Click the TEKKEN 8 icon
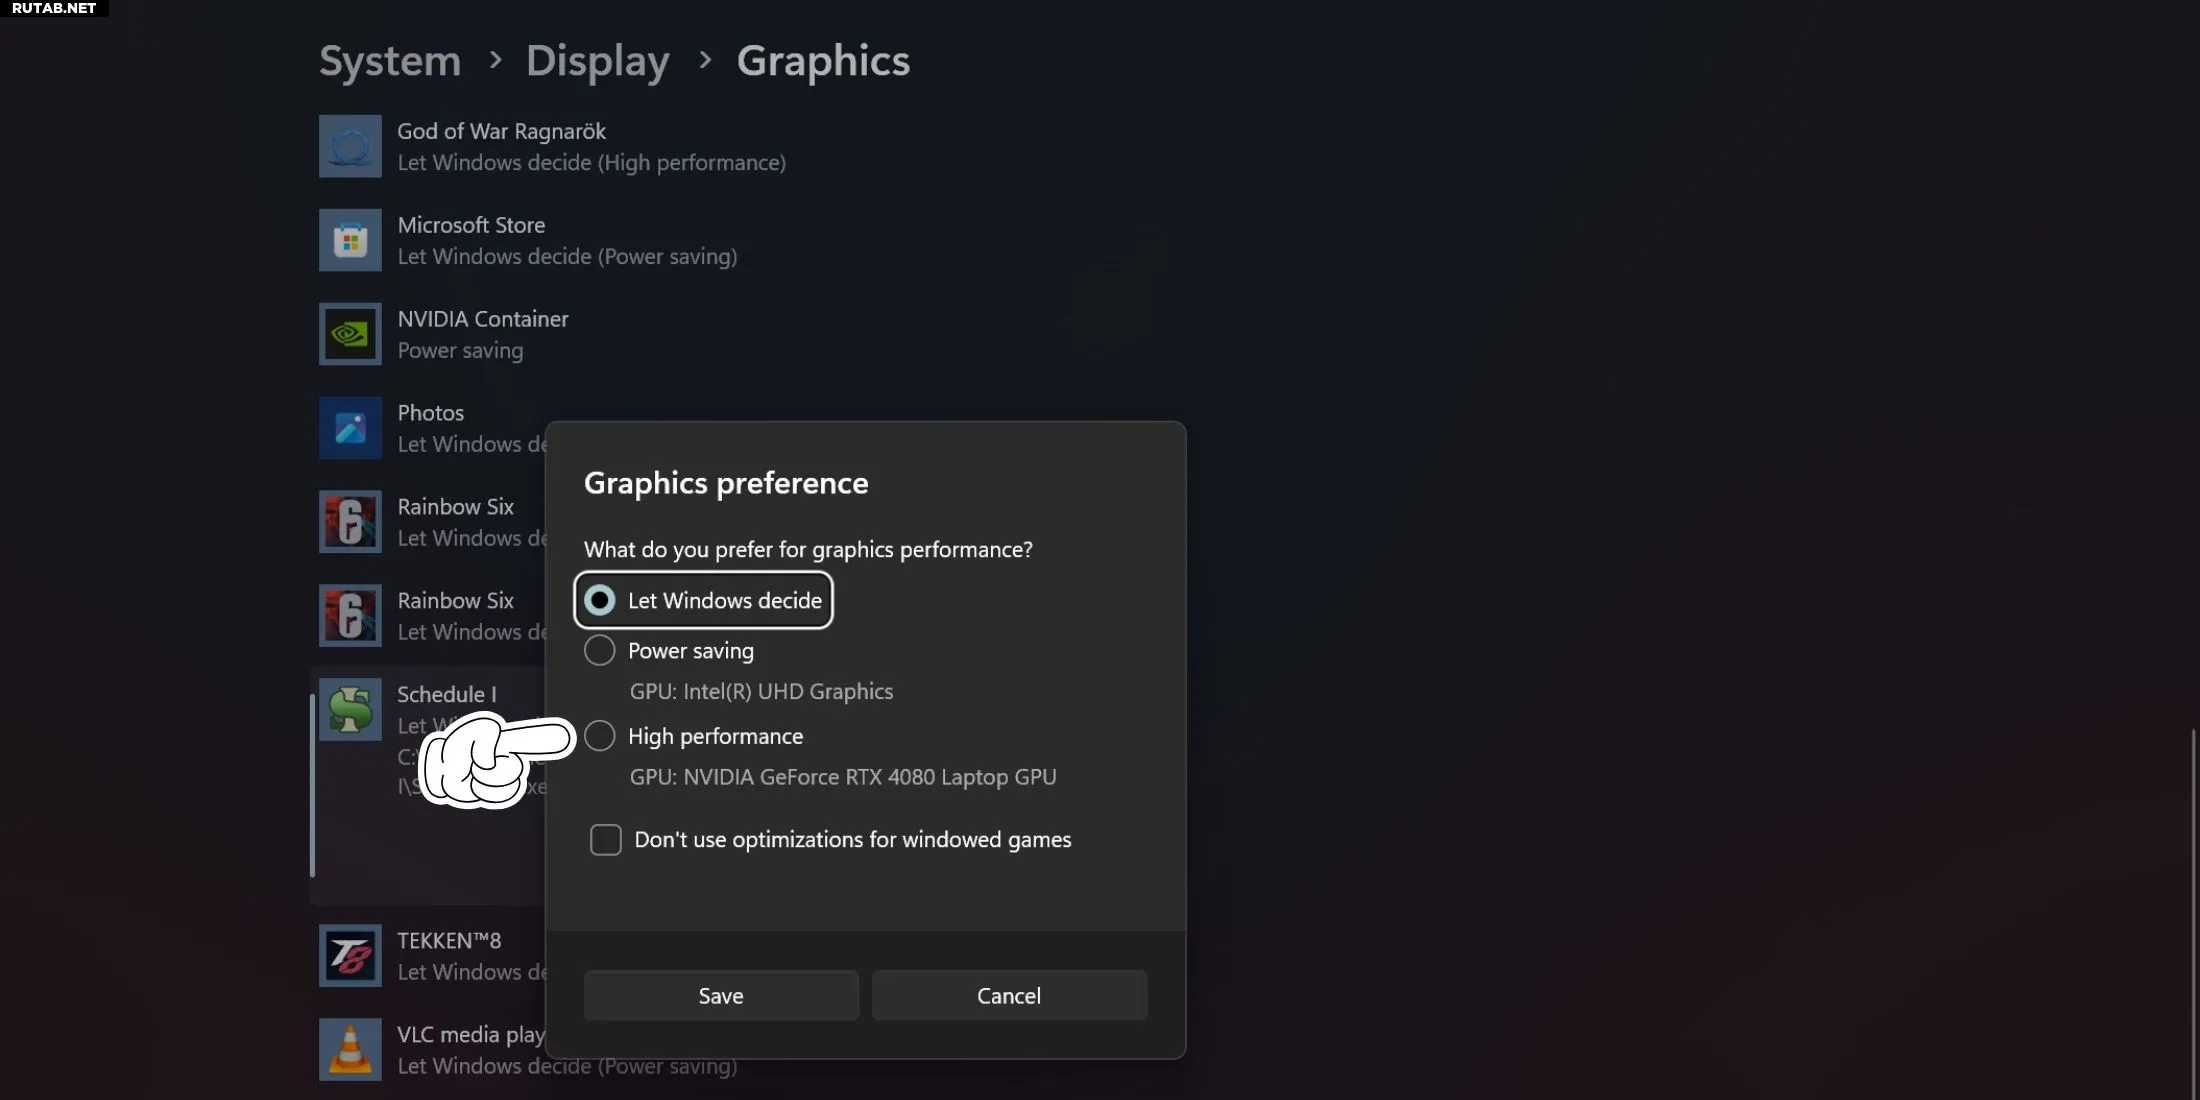The image size is (2200, 1100). (x=350, y=956)
